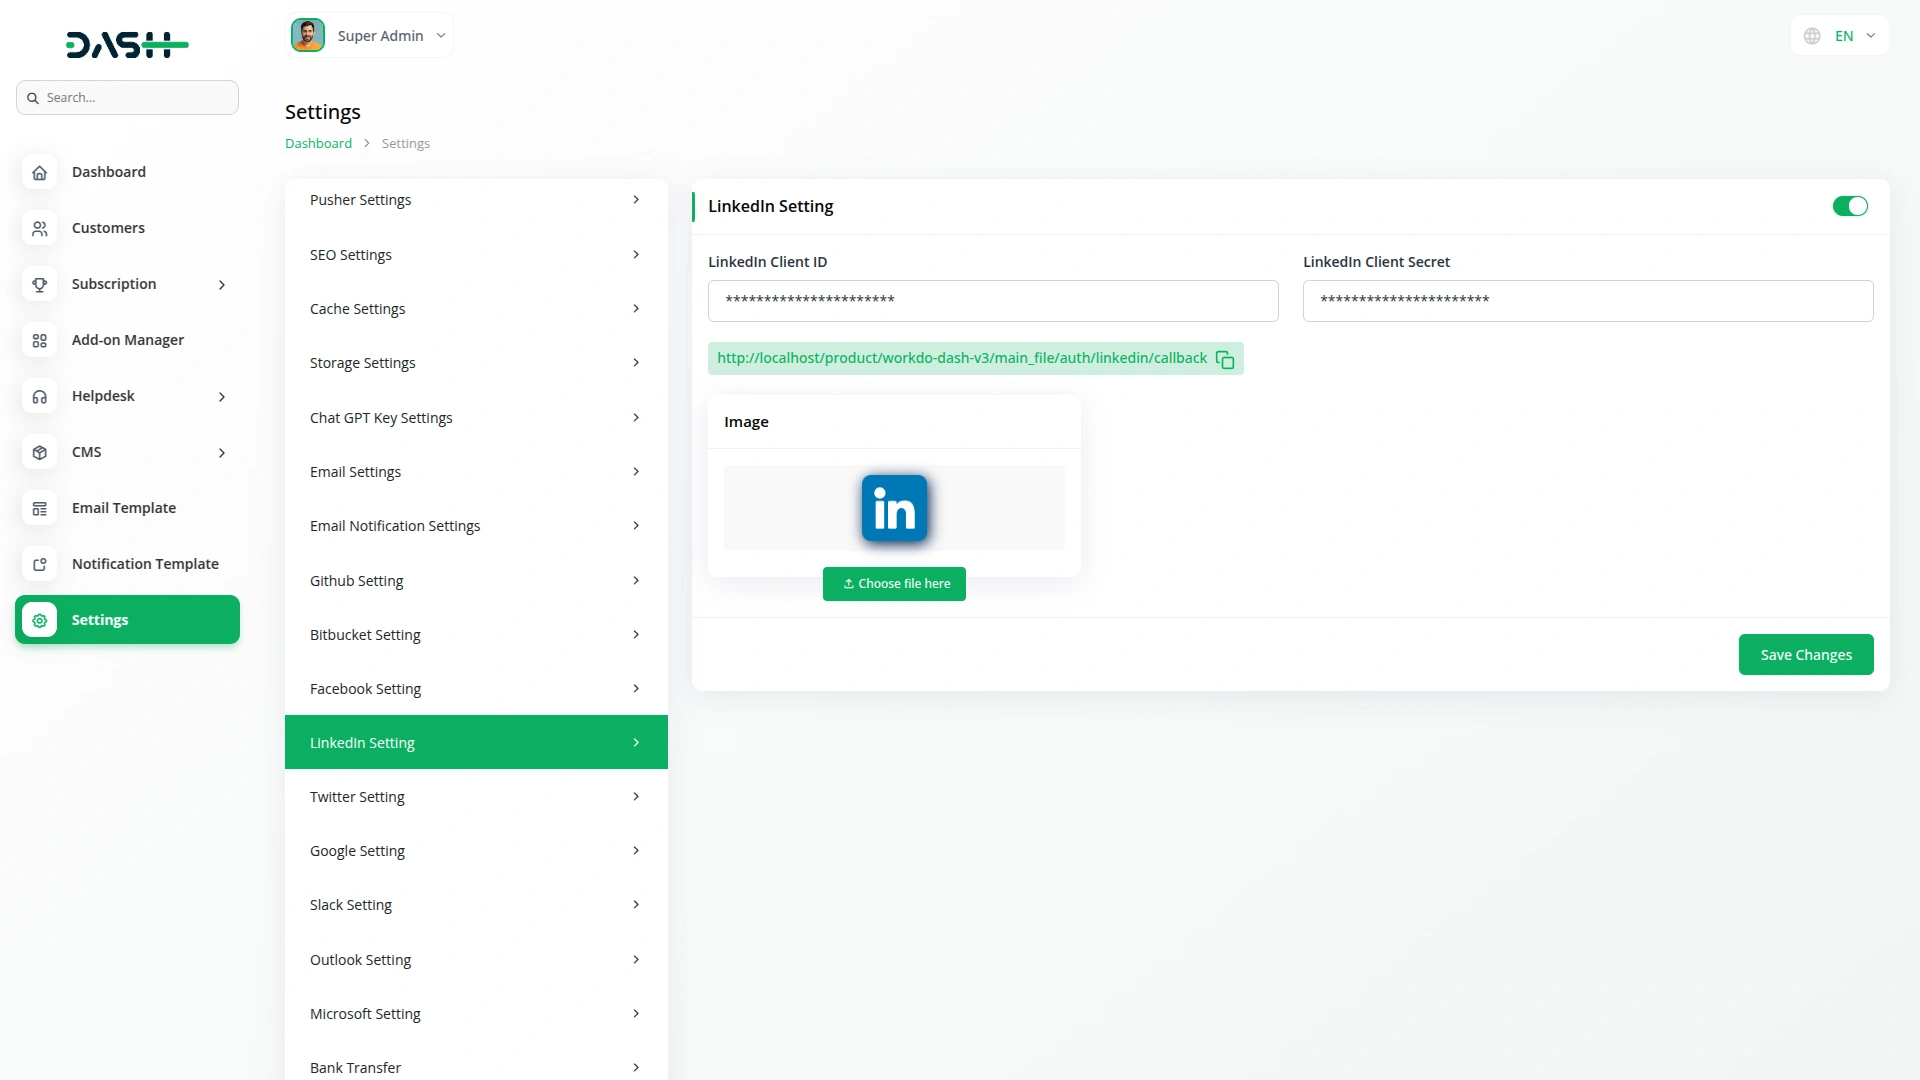
Task: Open Google Setting from the list
Action: [476, 850]
